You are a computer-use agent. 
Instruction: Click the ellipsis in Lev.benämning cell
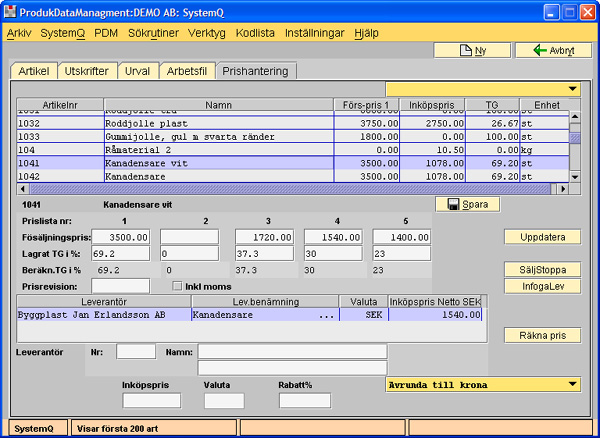[324, 314]
